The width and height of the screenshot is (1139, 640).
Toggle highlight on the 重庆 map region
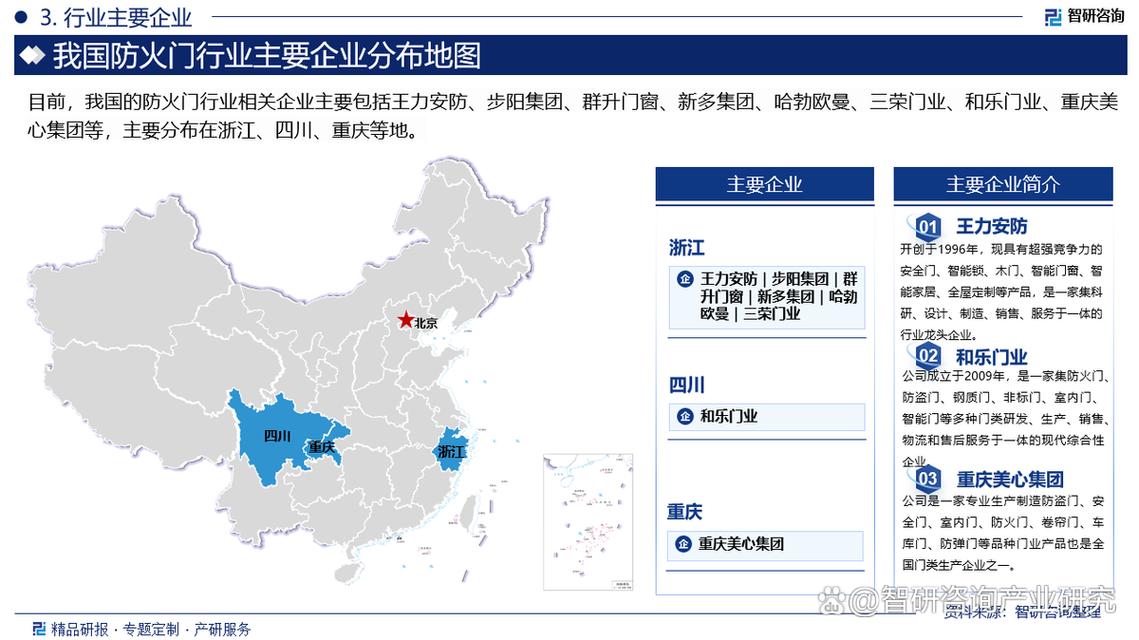[322, 448]
